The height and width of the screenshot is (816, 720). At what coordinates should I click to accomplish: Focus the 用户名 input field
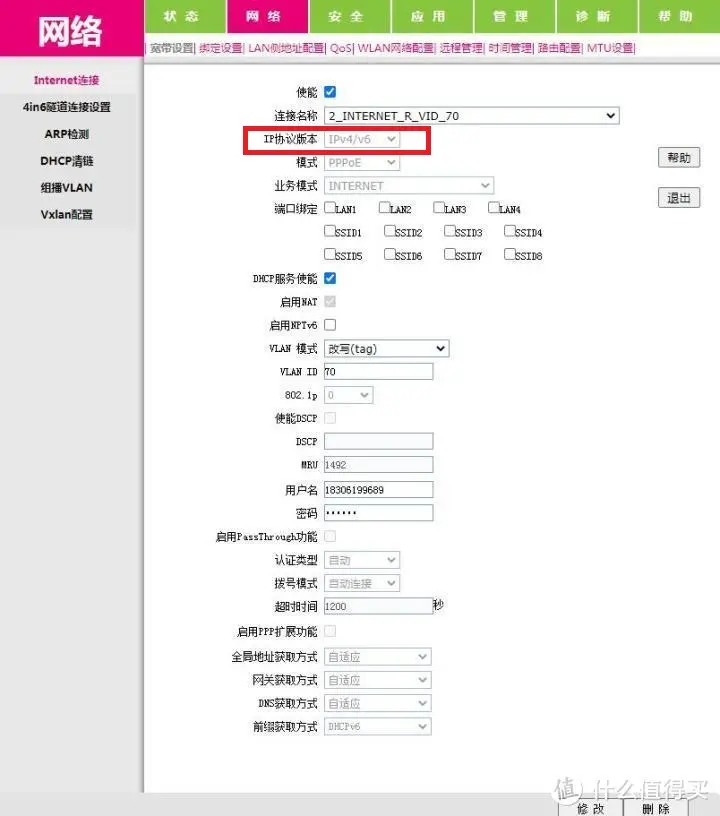click(378, 489)
